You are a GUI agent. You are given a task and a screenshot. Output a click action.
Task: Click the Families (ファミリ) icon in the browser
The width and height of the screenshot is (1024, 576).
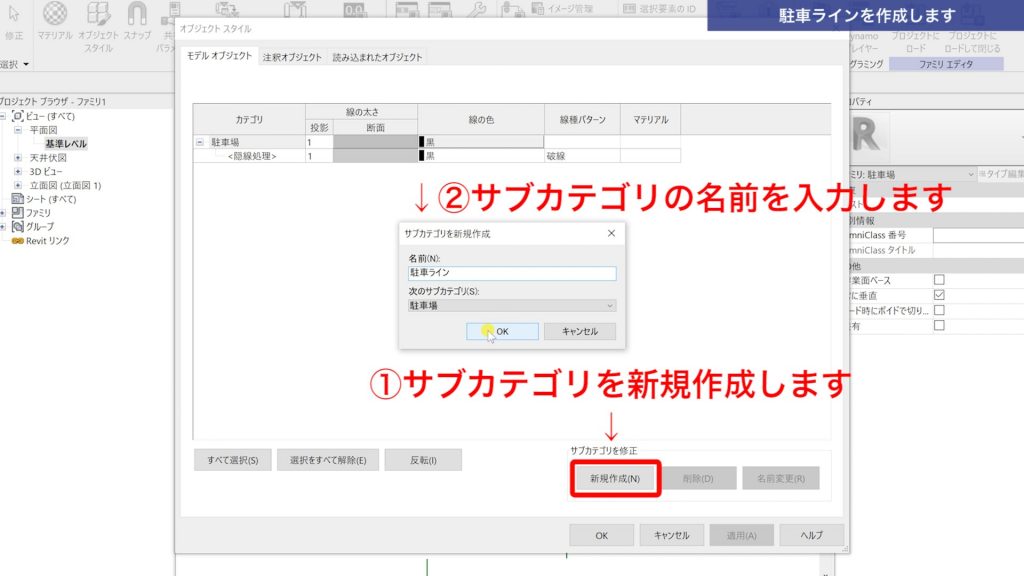click(17, 213)
